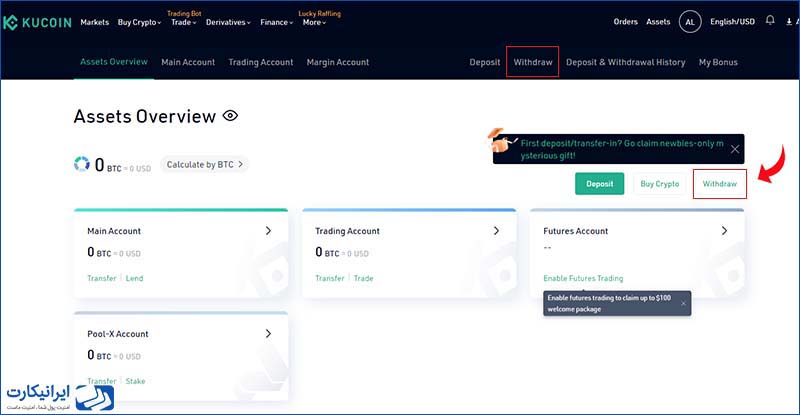Open the My Bonus tab

pos(718,62)
